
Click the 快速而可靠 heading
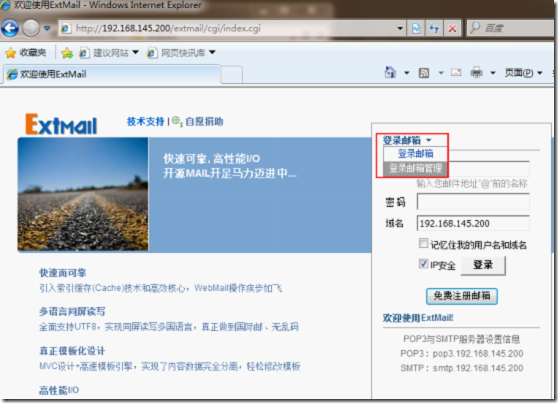(x=63, y=273)
